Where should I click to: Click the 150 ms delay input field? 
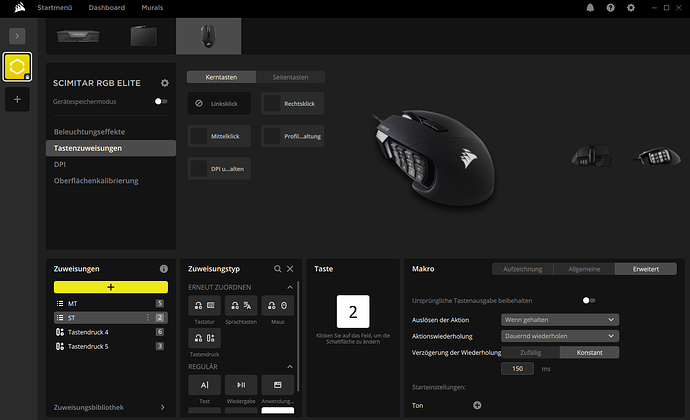518,368
